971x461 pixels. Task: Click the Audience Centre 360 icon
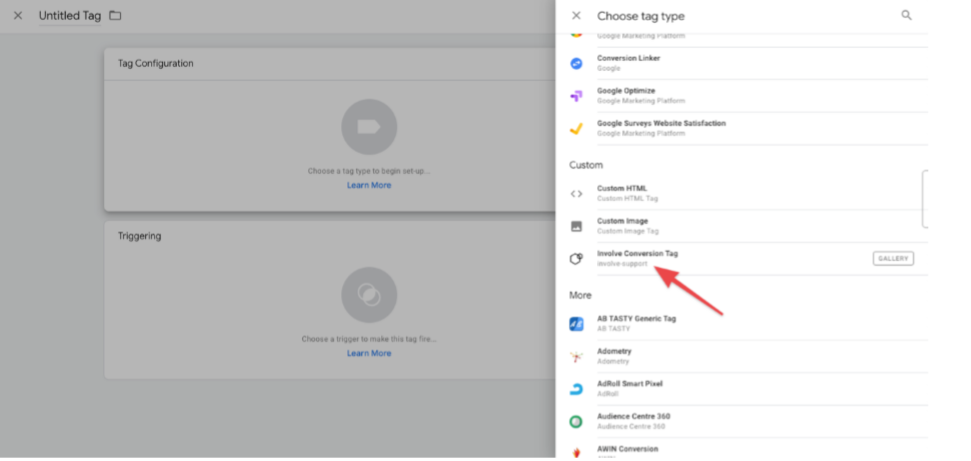pos(577,421)
